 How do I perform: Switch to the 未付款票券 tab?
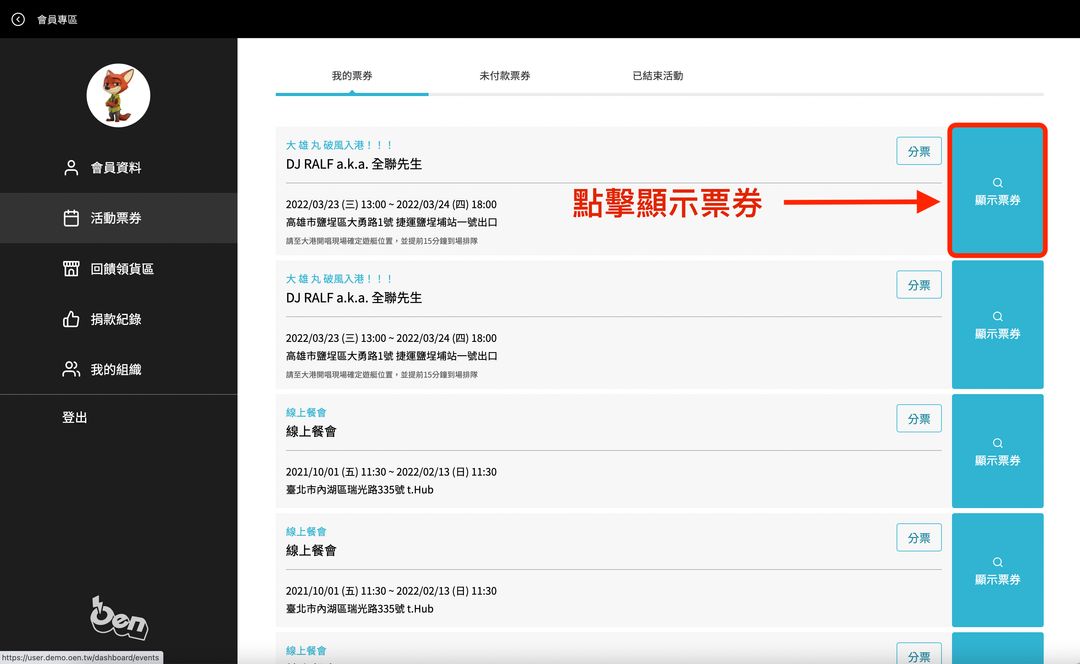point(504,76)
